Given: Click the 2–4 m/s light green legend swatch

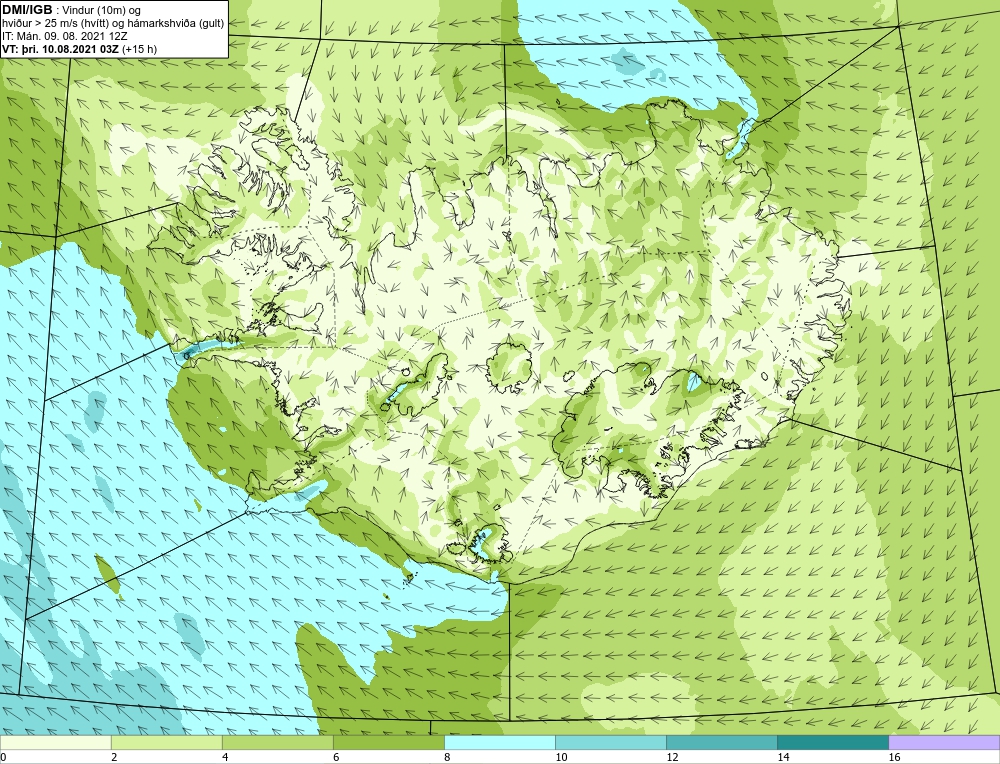Looking at the screenshot, I should point(166,742).
